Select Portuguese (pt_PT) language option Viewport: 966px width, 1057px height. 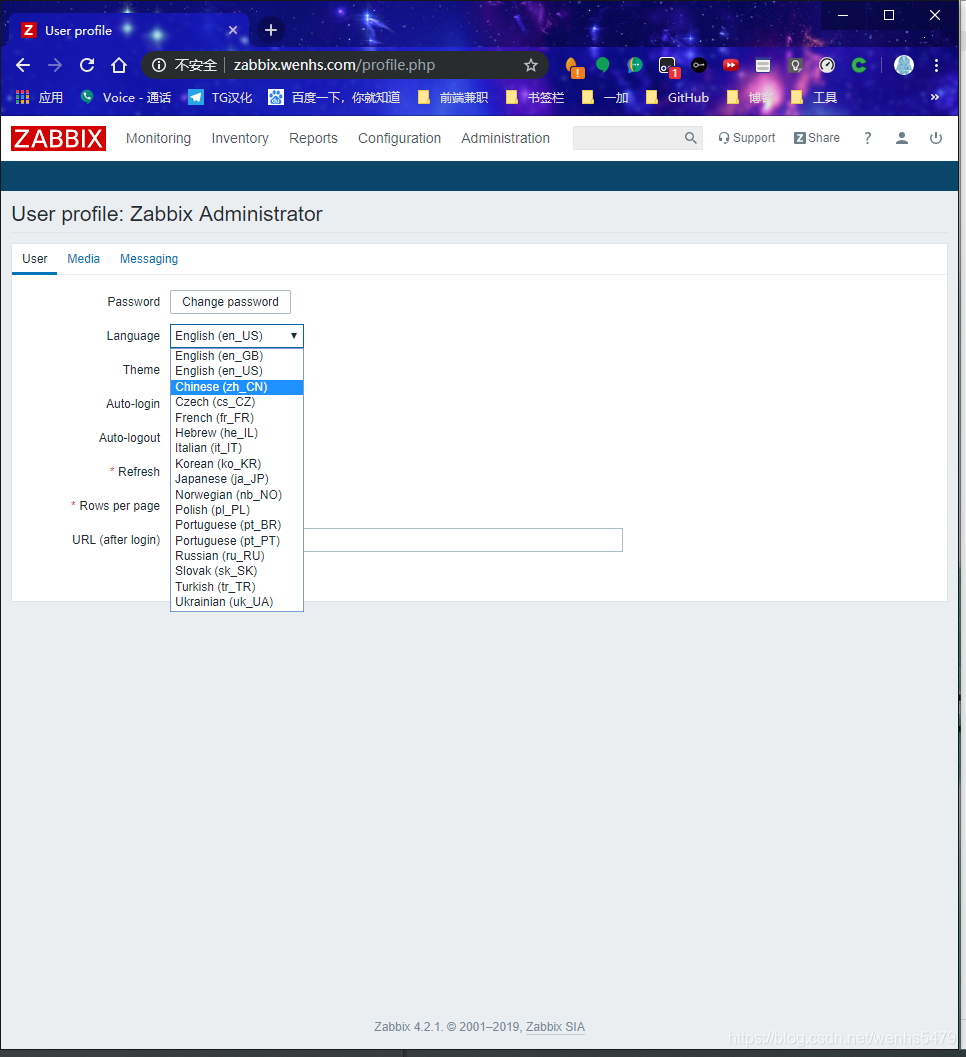pyautogui.click(x=237, y=541)
